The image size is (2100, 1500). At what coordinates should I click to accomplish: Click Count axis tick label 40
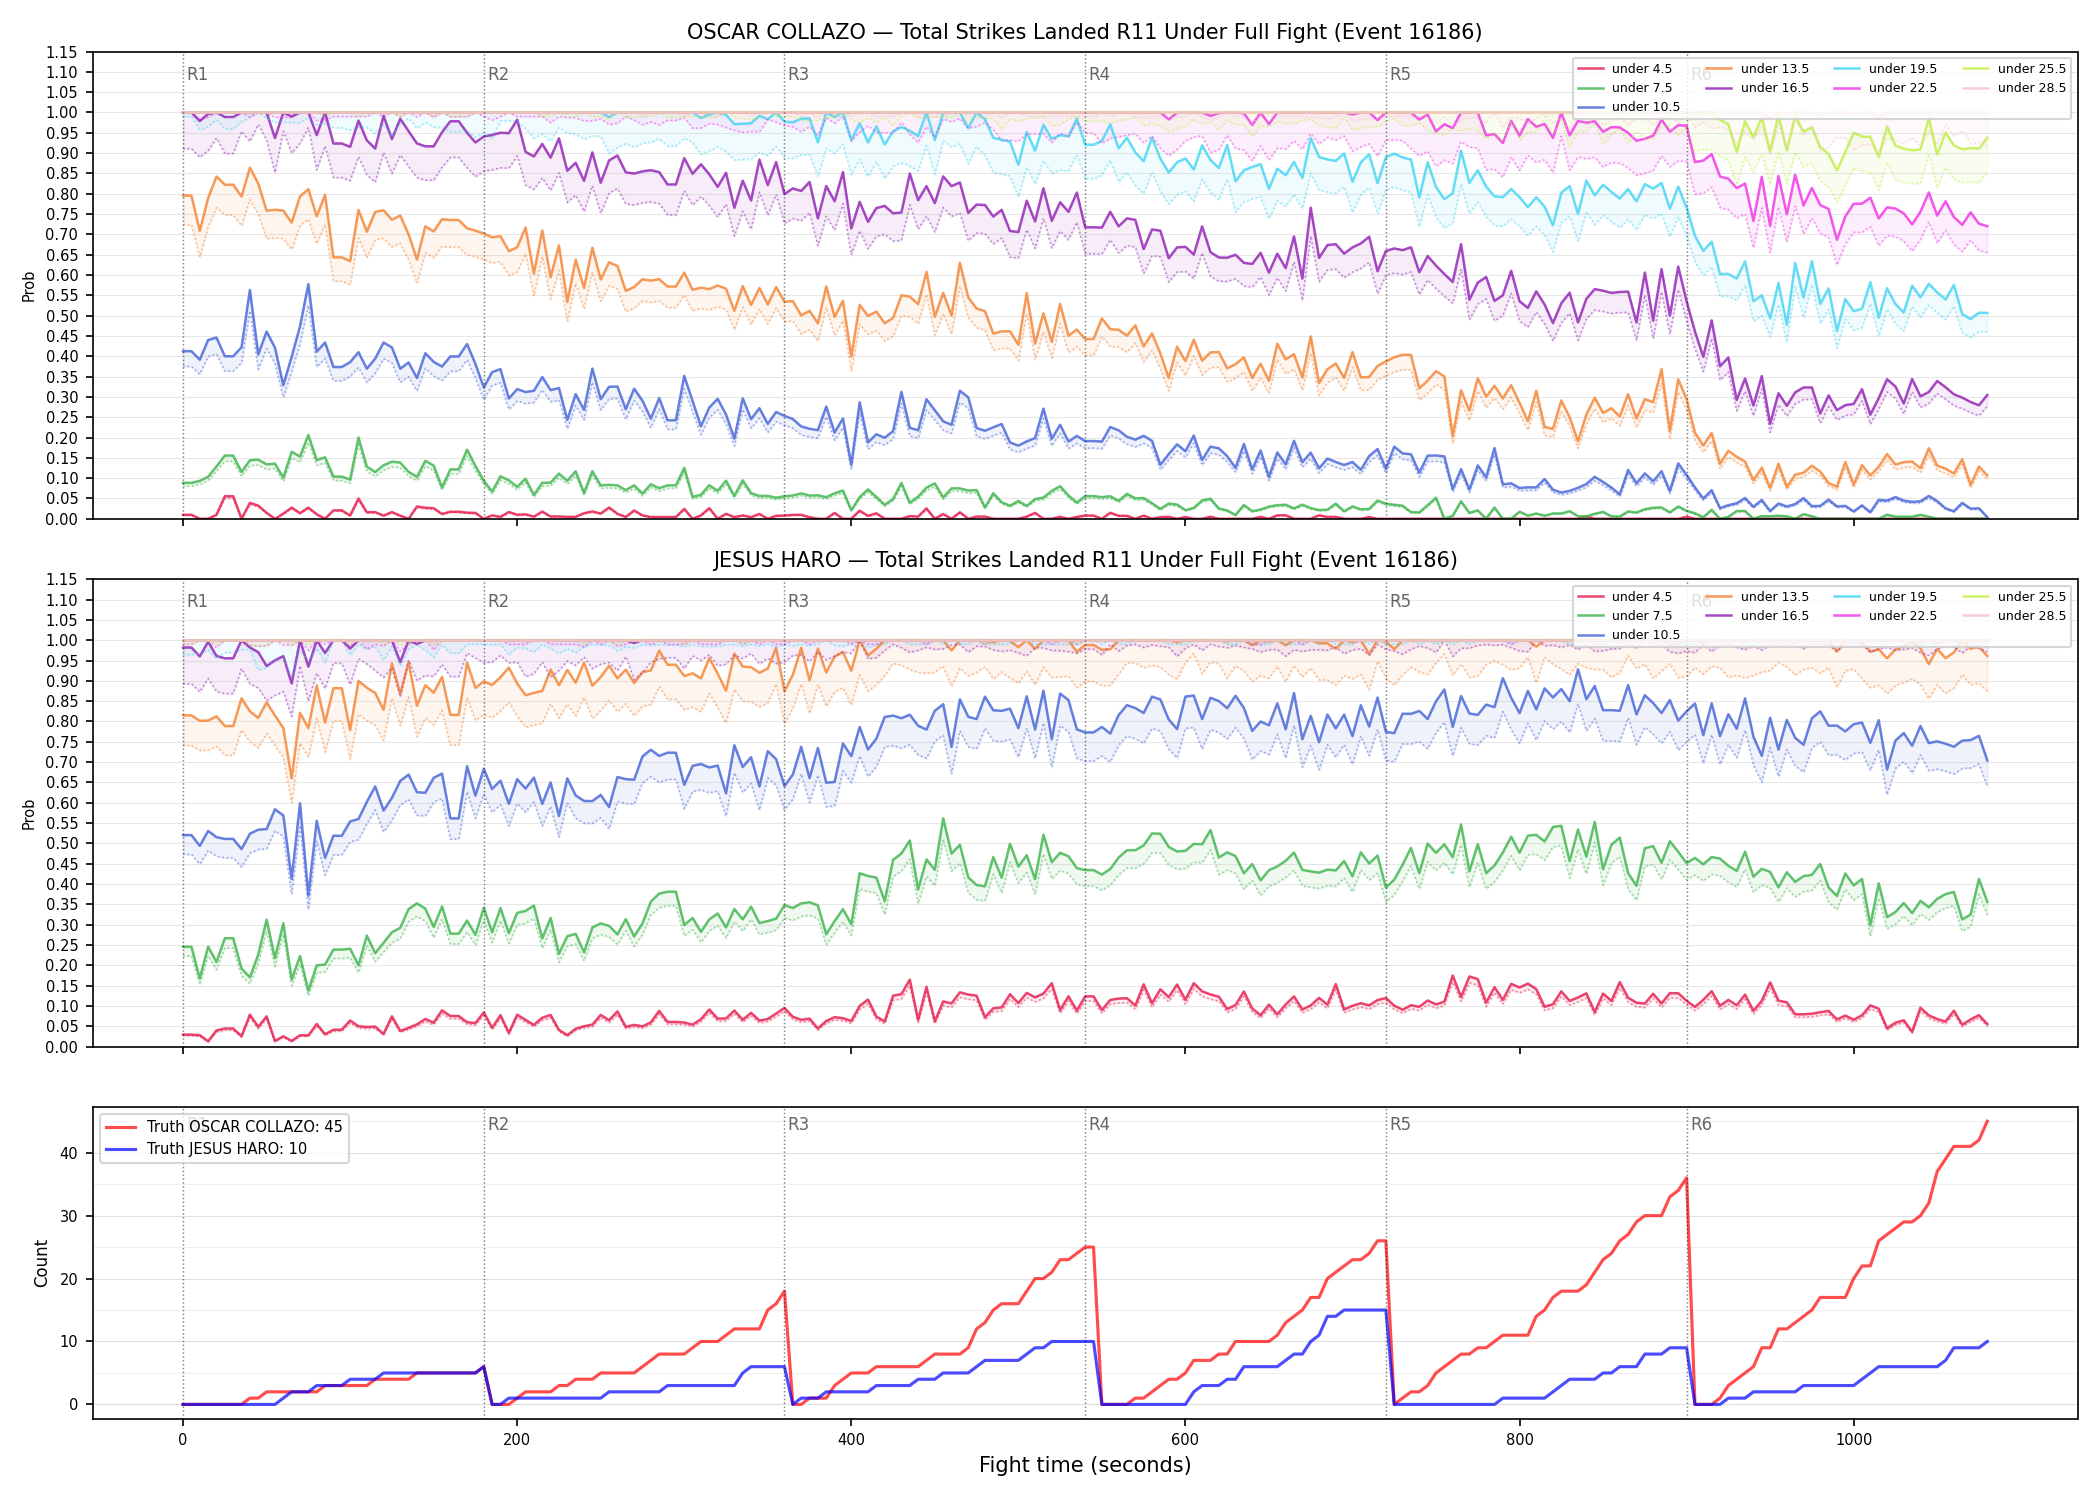(68, 1153)
